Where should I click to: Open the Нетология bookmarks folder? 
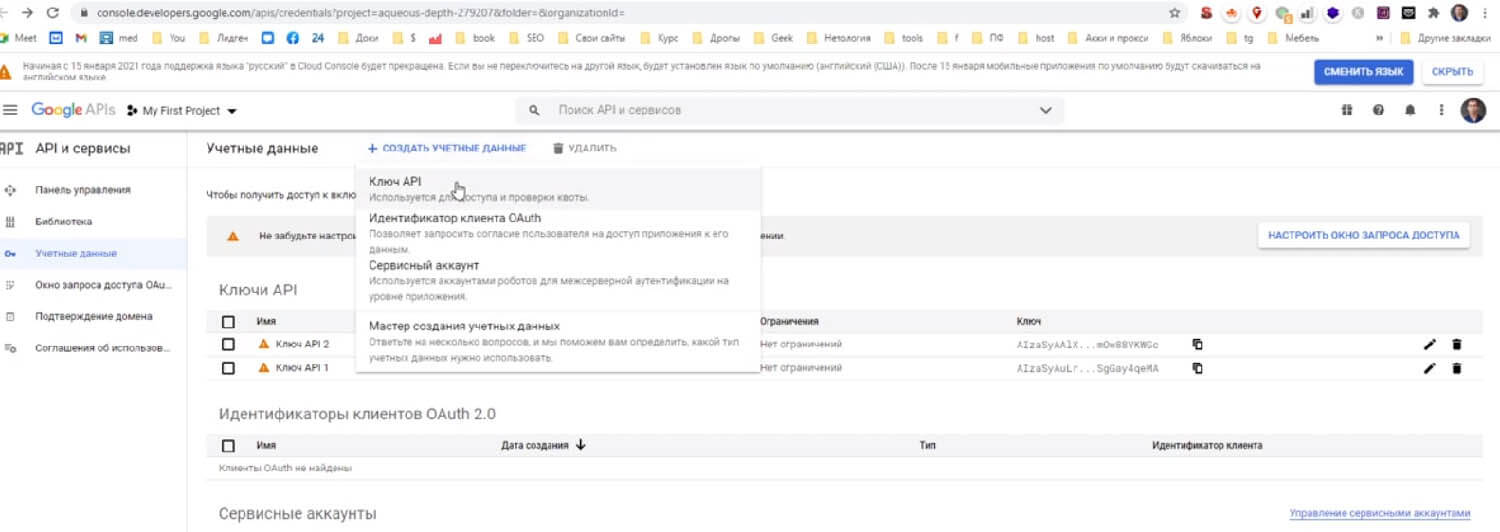pyautogui.click(x=838, y=38)
